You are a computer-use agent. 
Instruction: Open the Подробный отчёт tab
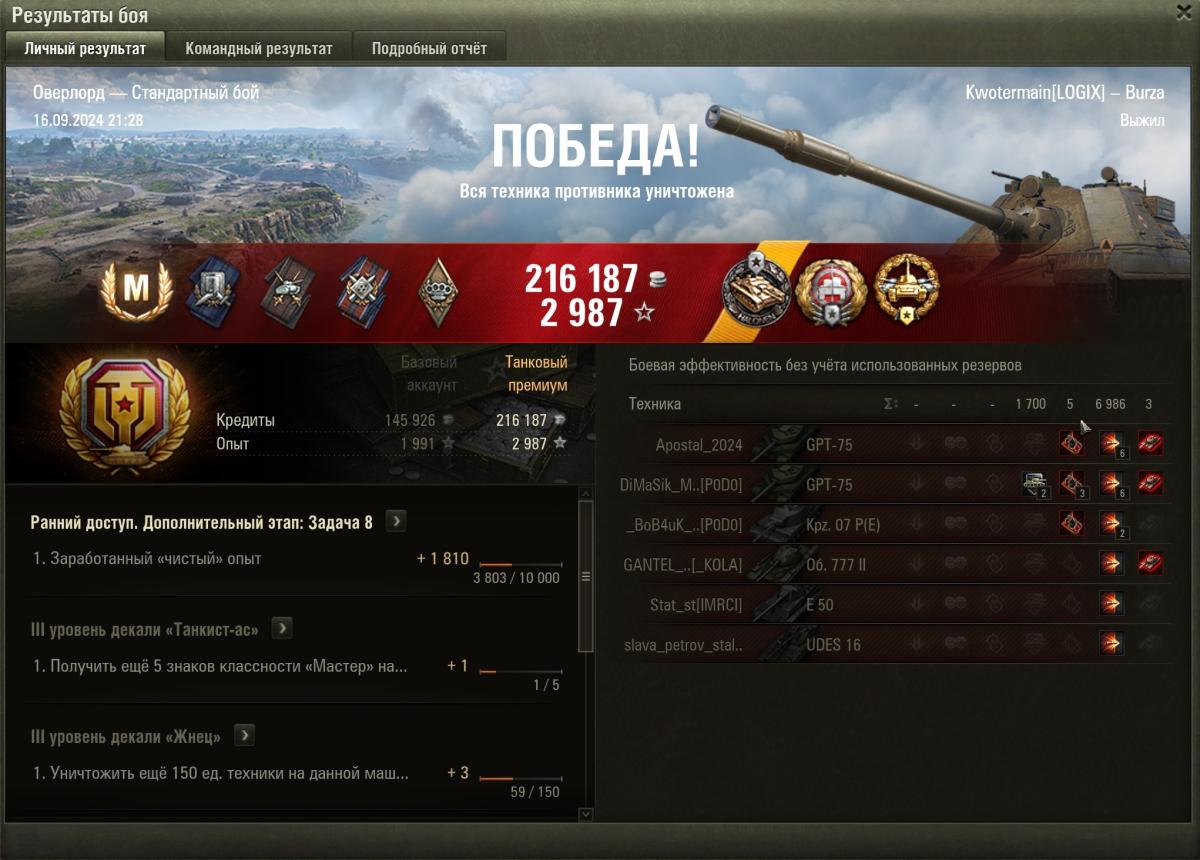(429, 48)
